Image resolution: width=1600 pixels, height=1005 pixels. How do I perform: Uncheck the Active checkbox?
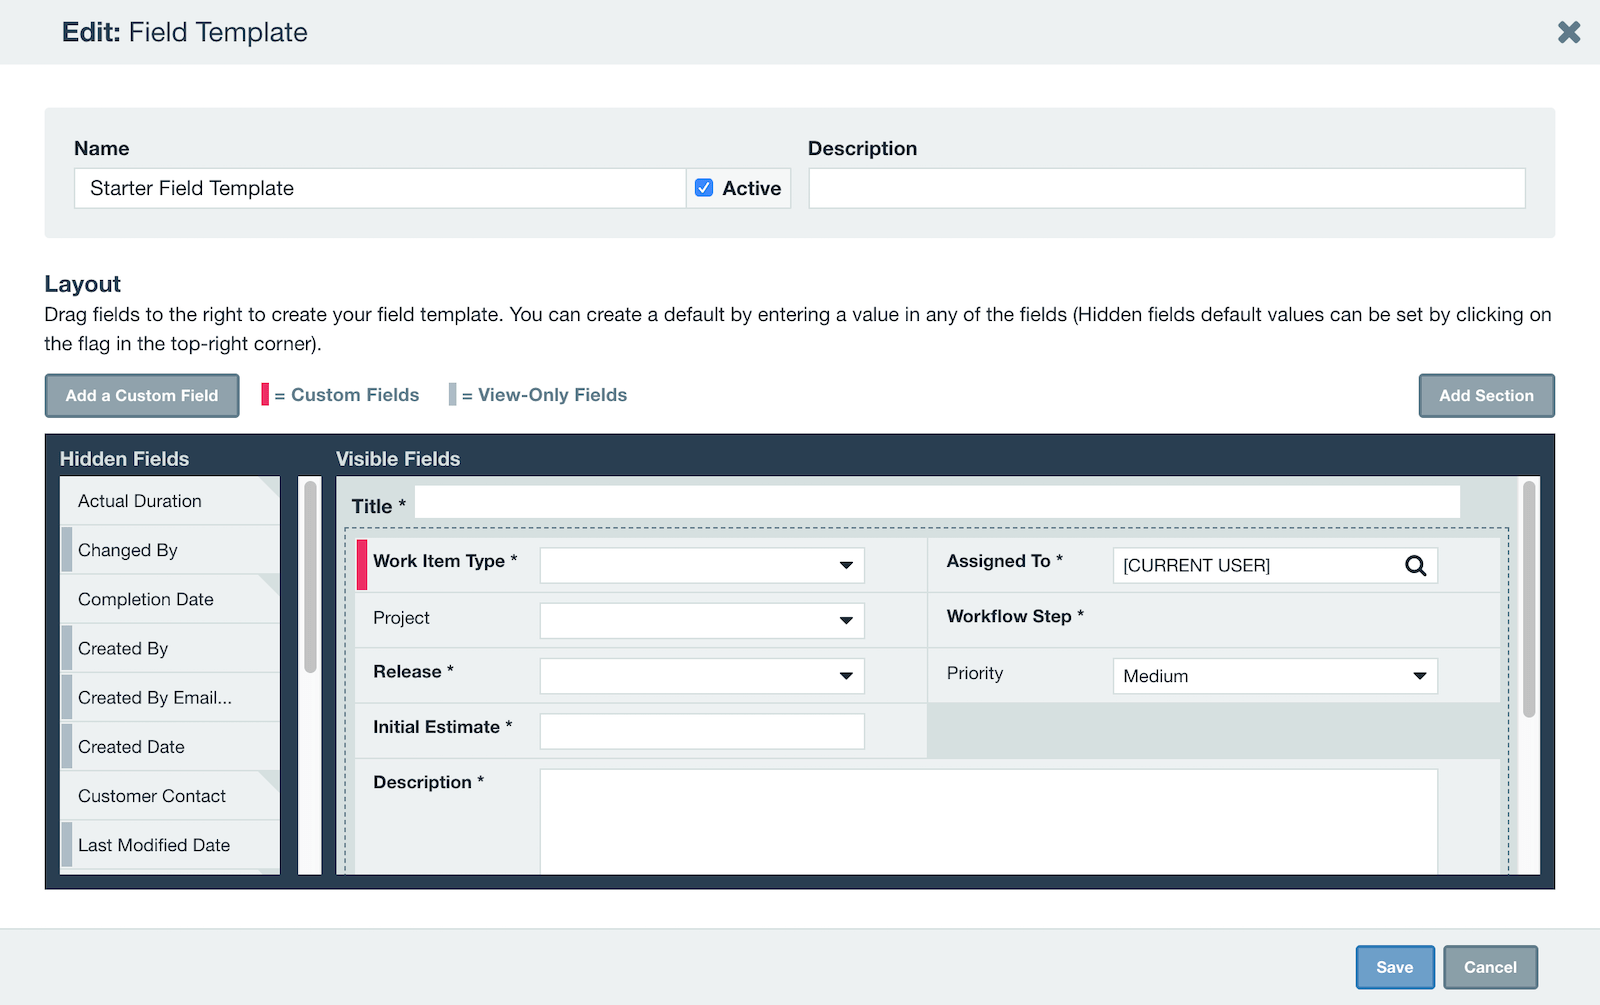click(705, 187)
